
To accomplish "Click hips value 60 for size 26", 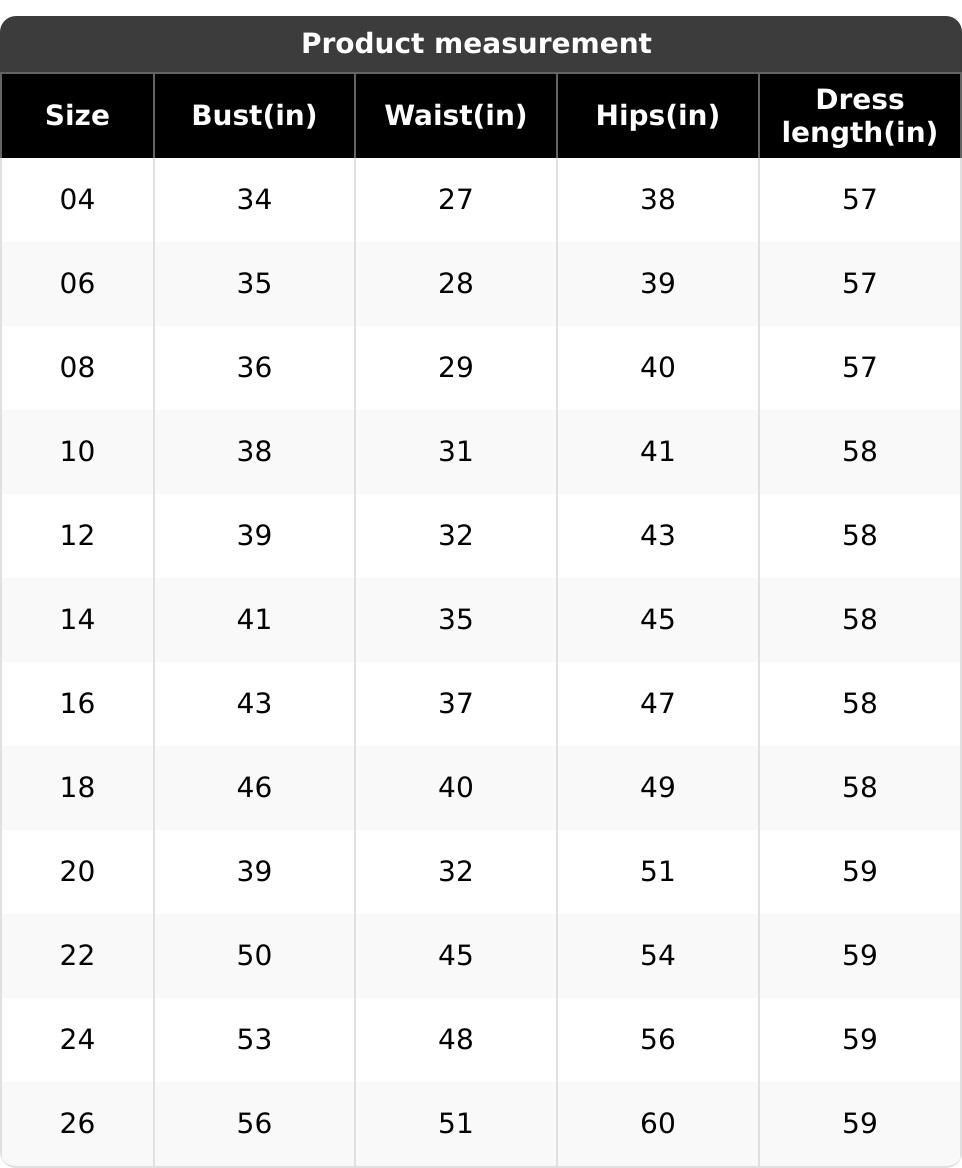I will 657,1124.
